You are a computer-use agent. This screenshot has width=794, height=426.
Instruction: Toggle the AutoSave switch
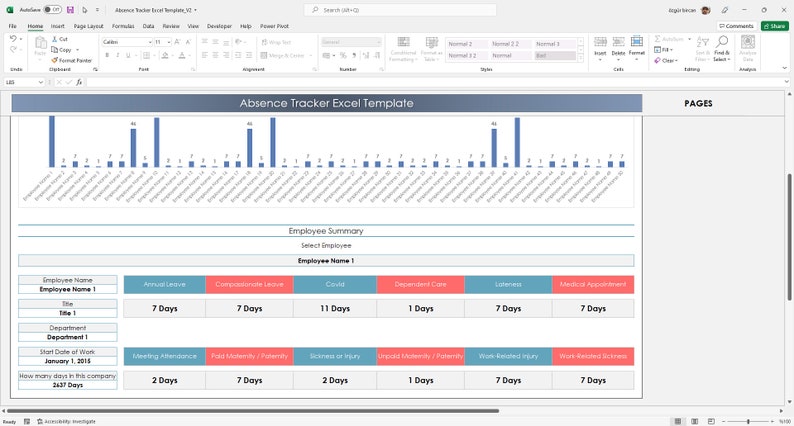click(x=52, y=10)
